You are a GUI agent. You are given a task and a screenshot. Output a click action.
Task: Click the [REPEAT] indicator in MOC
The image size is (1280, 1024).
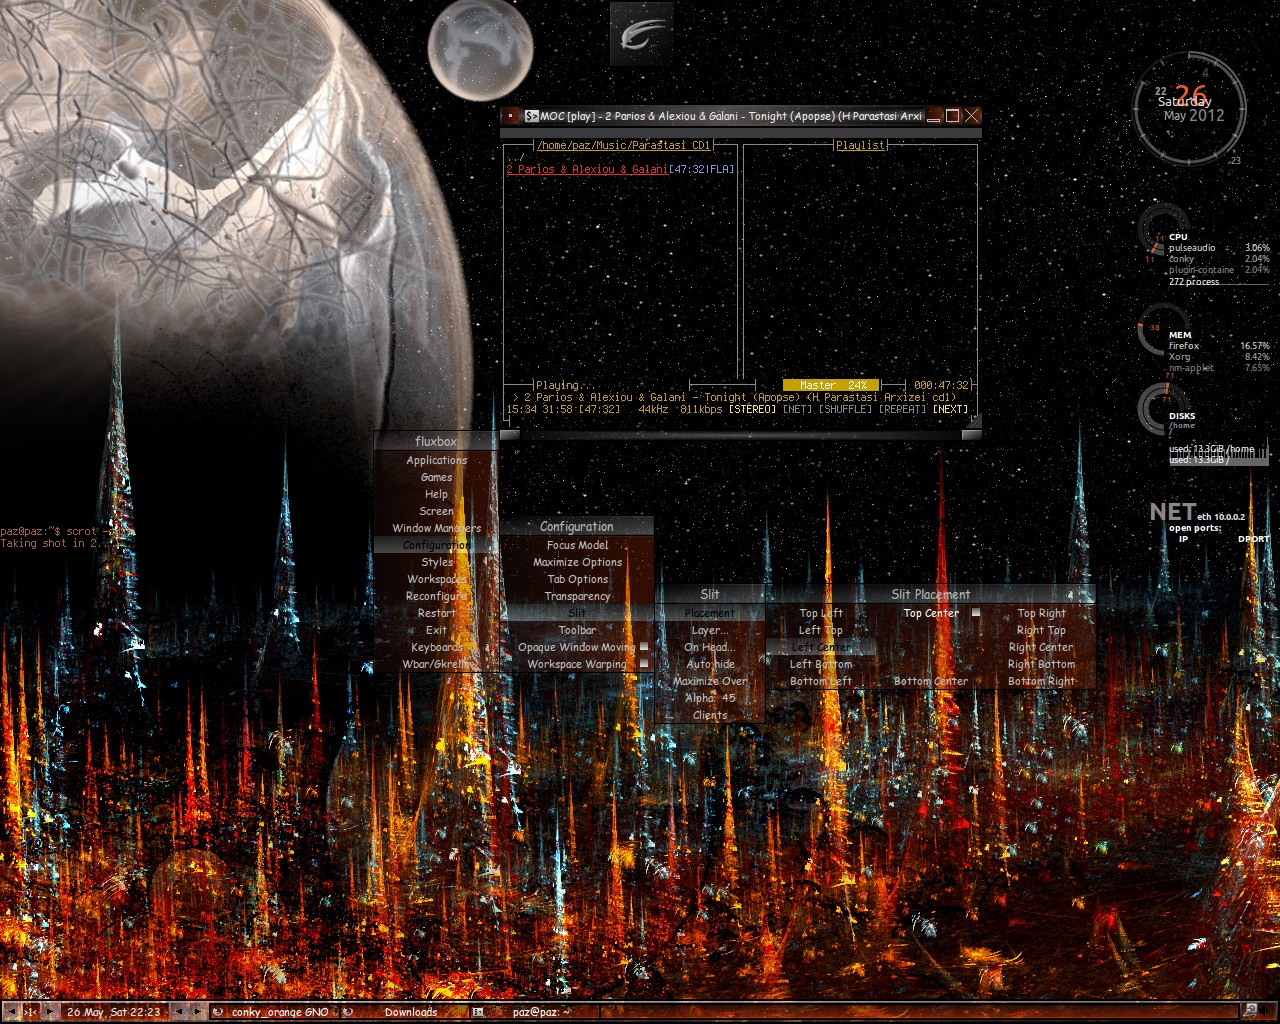(x=902, y=409)
